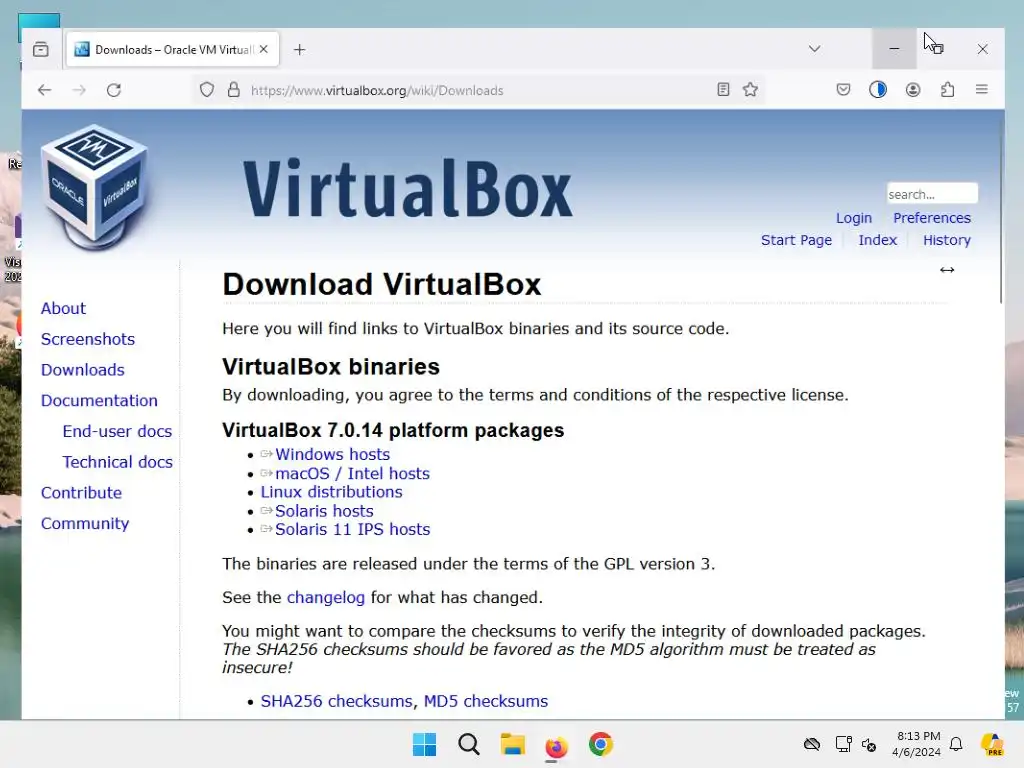
Task: Open Firefox account profile icon
Action: (913, 89)
